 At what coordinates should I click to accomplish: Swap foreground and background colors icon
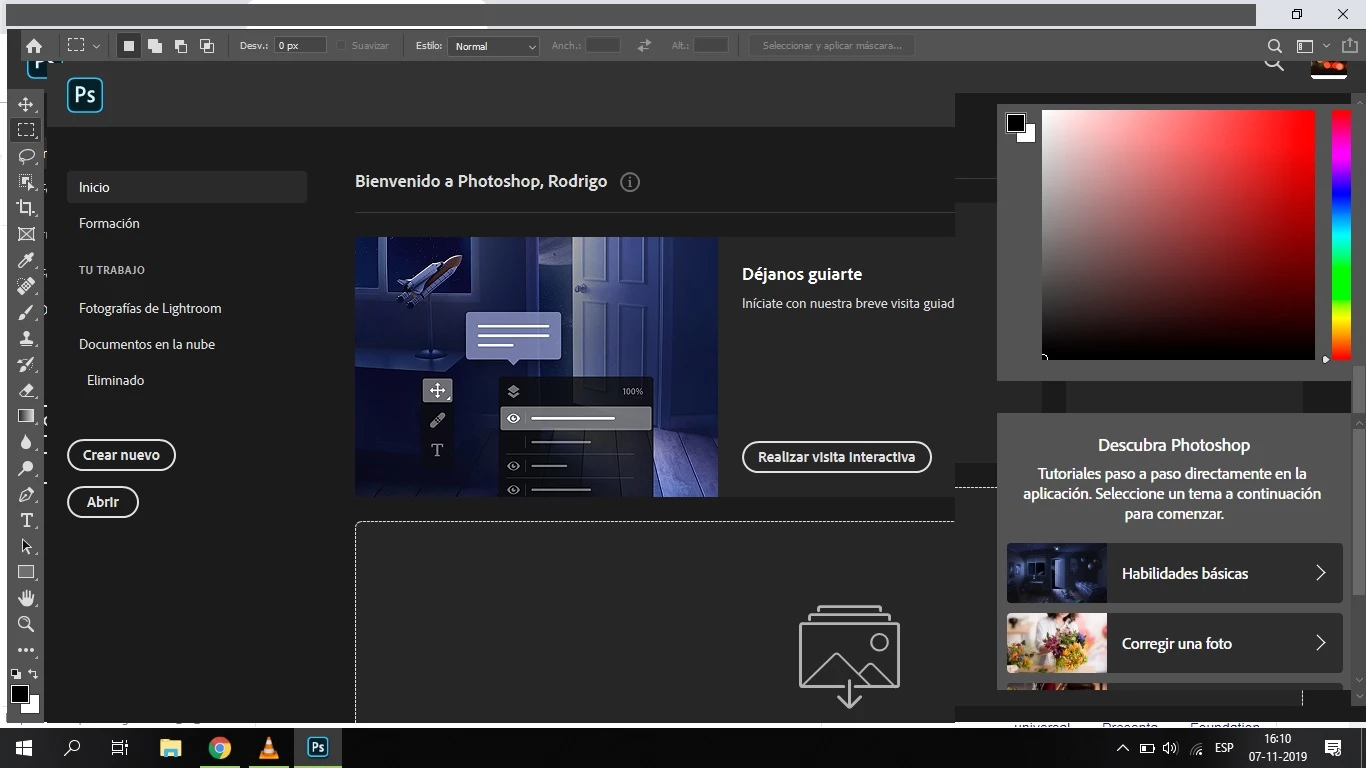(34, 674)
